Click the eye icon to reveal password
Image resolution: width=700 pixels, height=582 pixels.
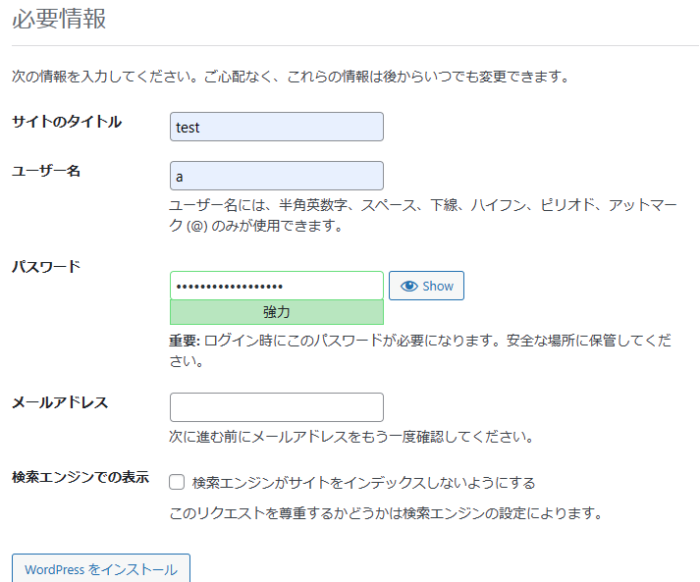409,286
